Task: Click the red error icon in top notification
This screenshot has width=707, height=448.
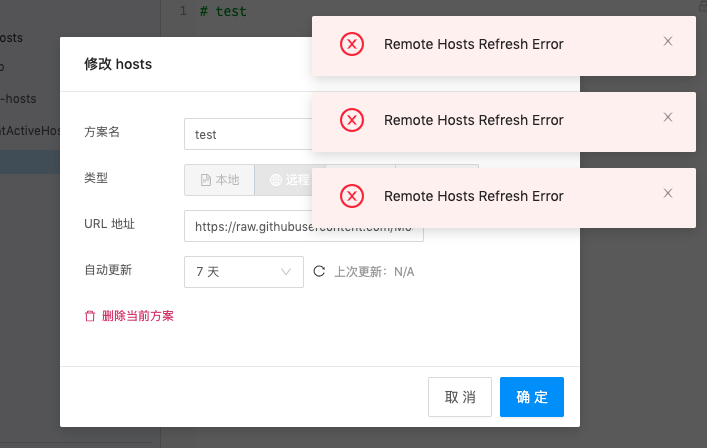Action: coord(352,44)
